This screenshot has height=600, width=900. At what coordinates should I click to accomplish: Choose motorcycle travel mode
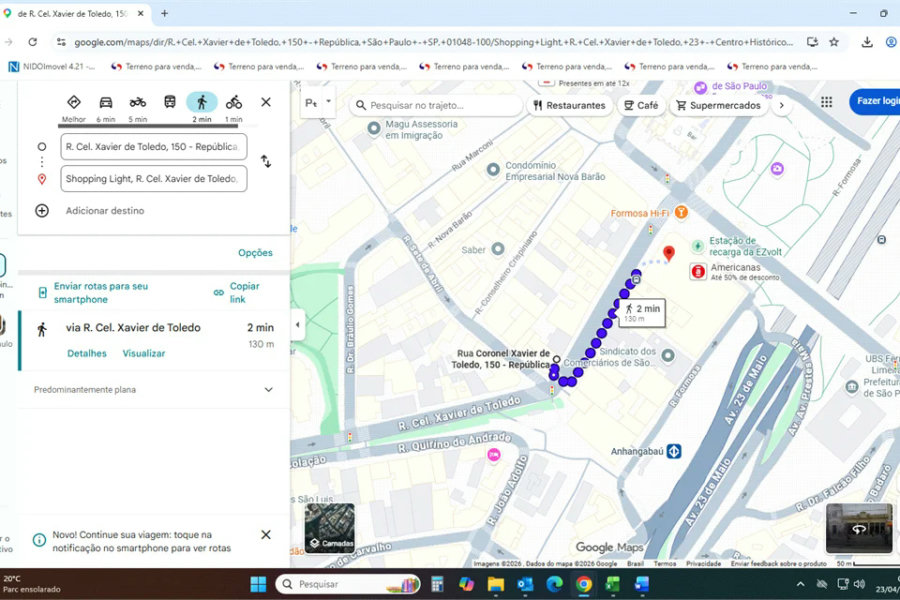tap(137, 102)
